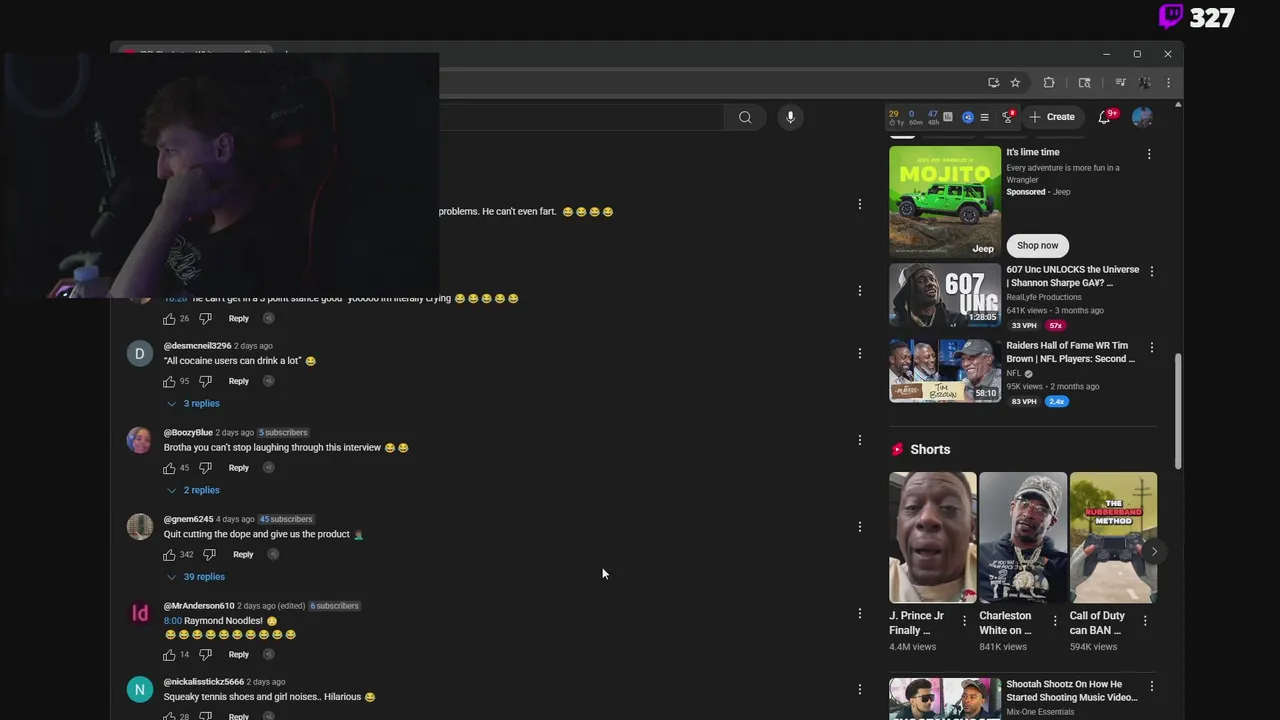Reply to desmcneil3296's comment
The height and width of the screenshot is (720, 1280).
[x=238, y=381]
